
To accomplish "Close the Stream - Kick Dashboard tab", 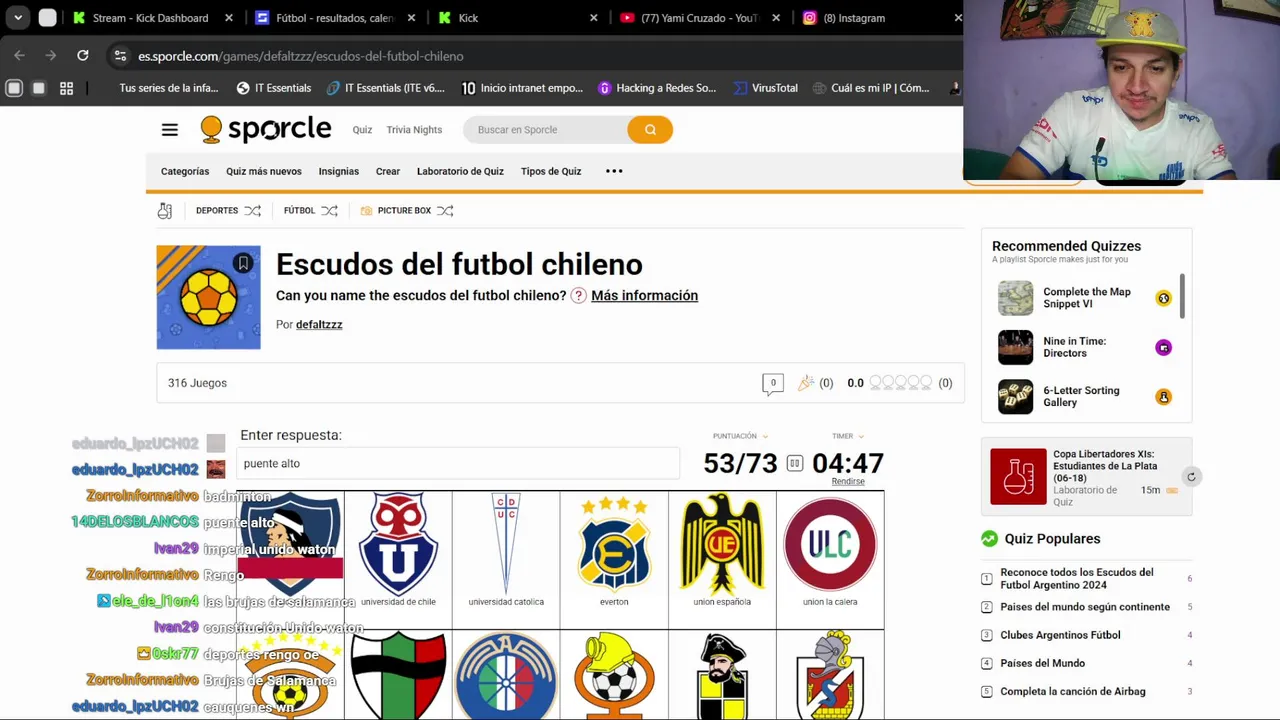I will (229, 18).
